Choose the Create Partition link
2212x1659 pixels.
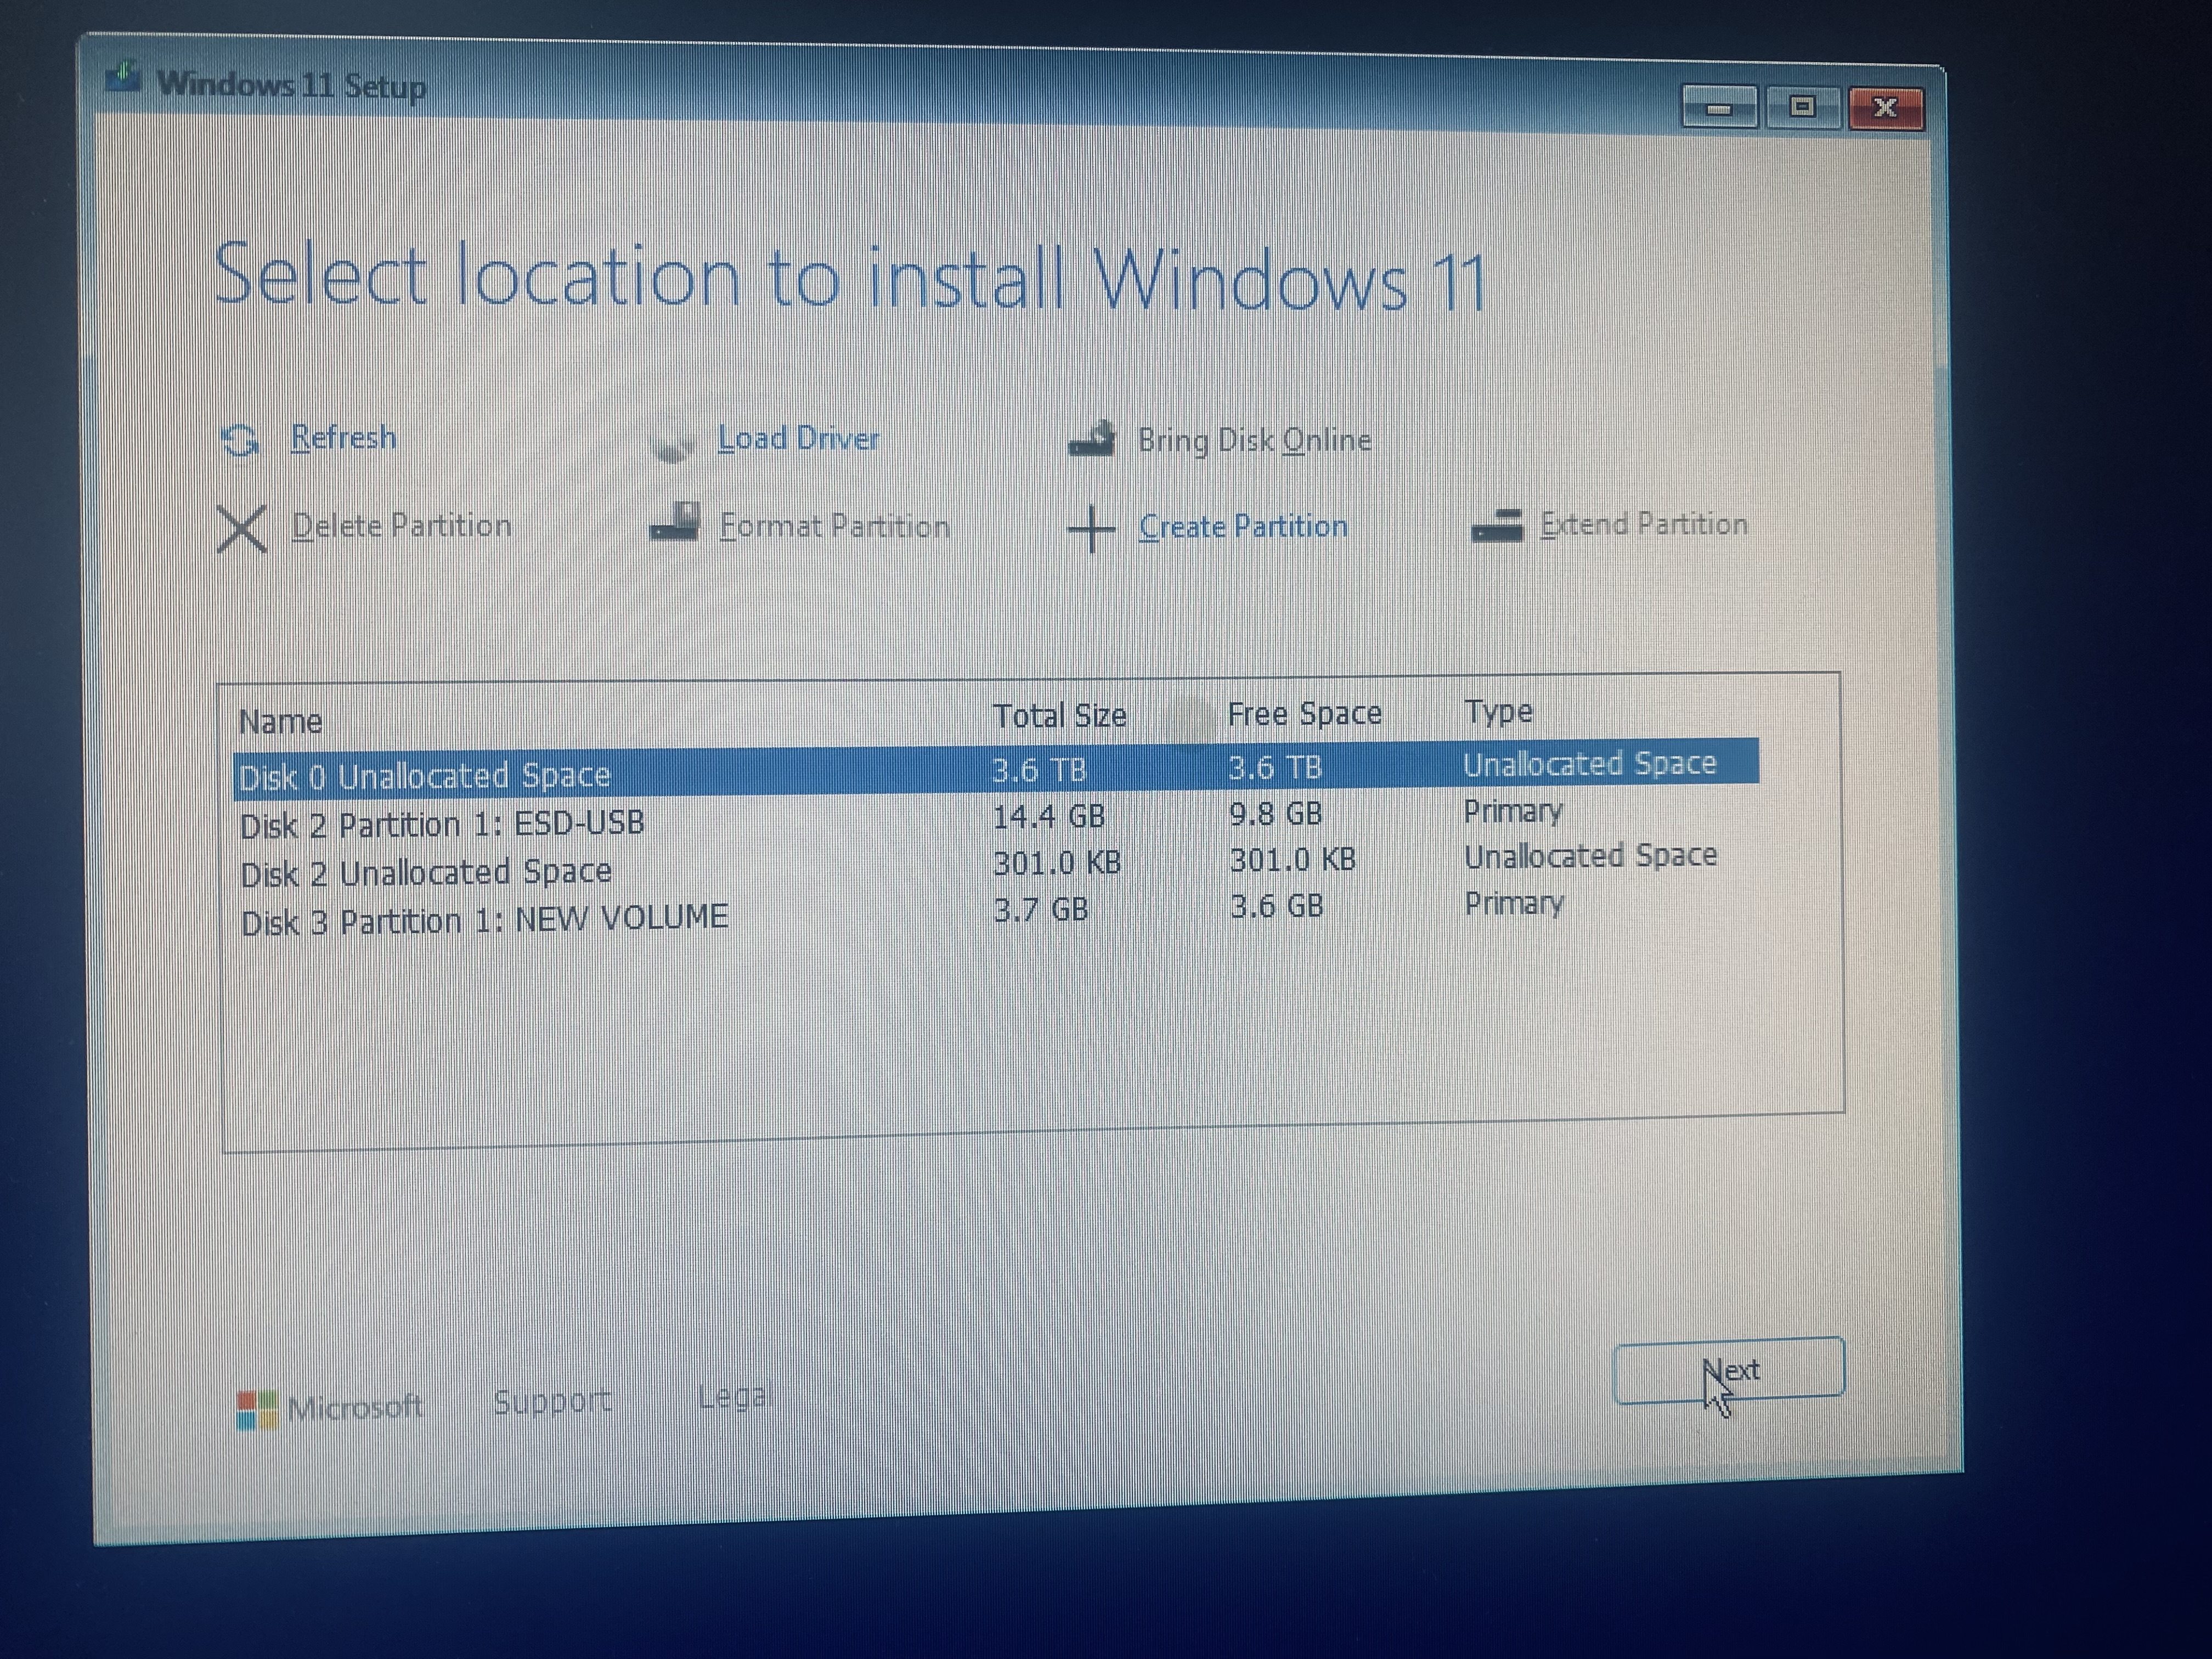[x=1243, y=526]
